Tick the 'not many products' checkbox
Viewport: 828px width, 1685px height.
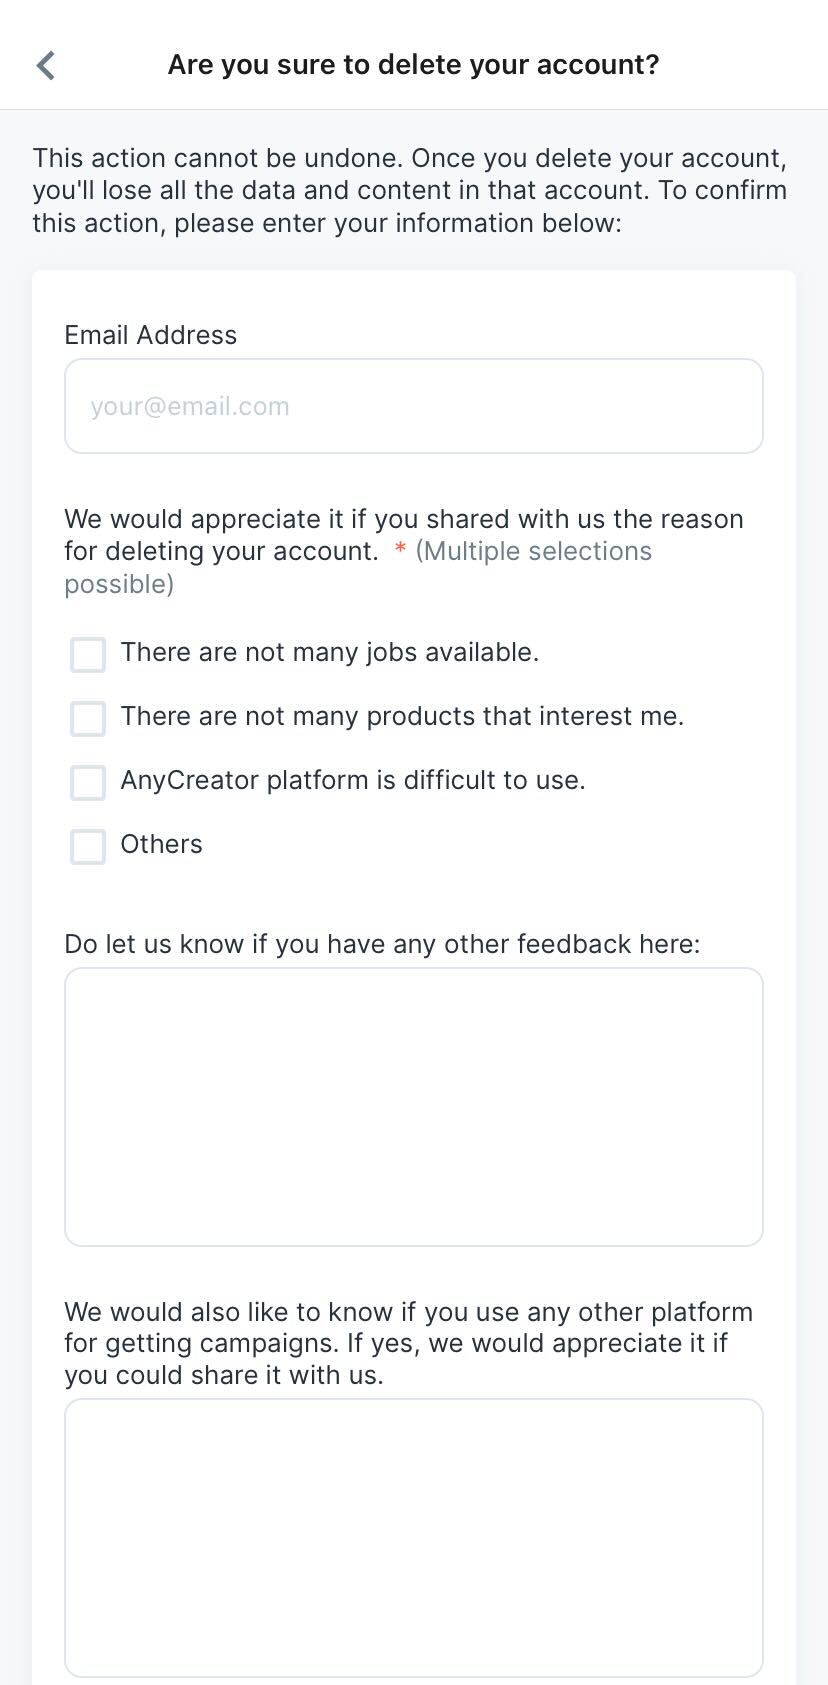tap(88, 718)
